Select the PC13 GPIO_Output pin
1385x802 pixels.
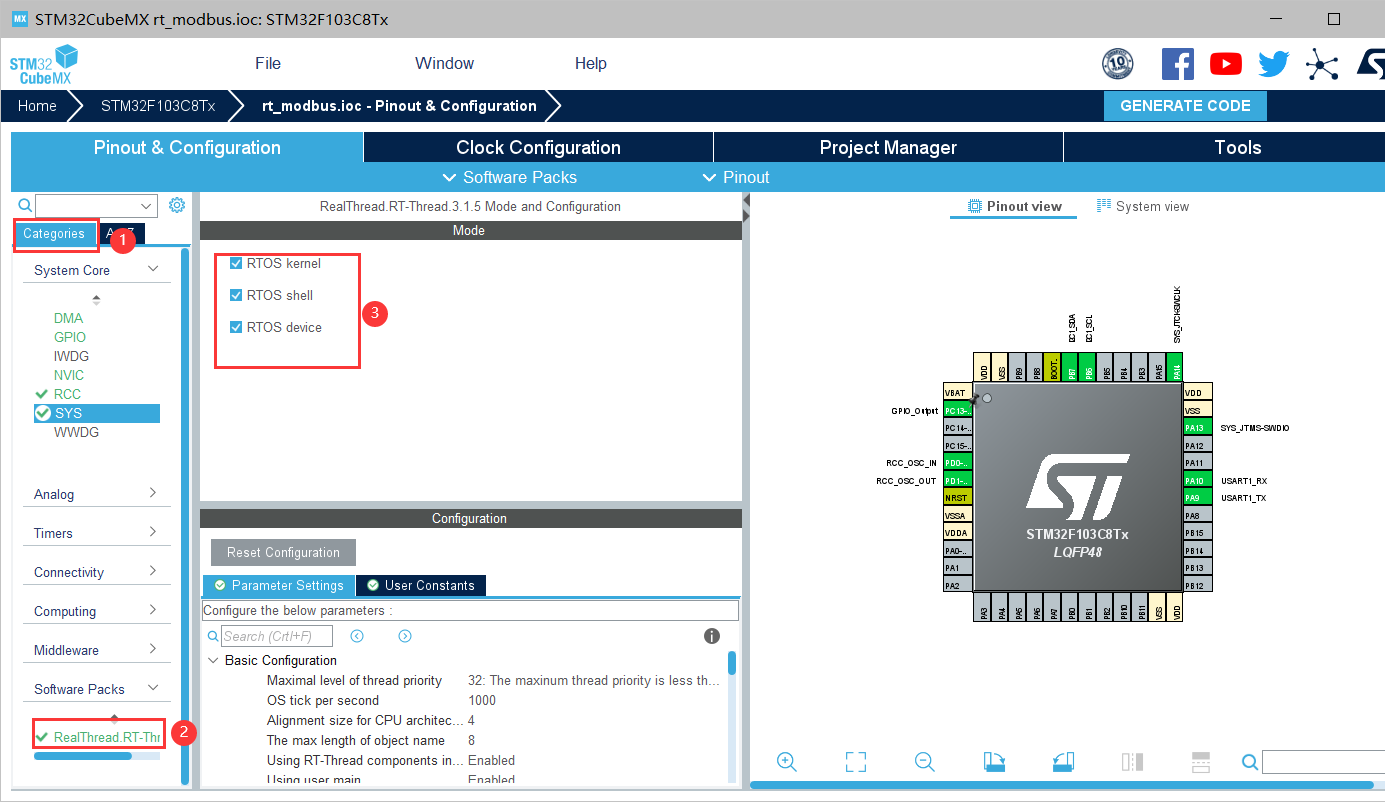pyautogui.click(x=958, y=411)
